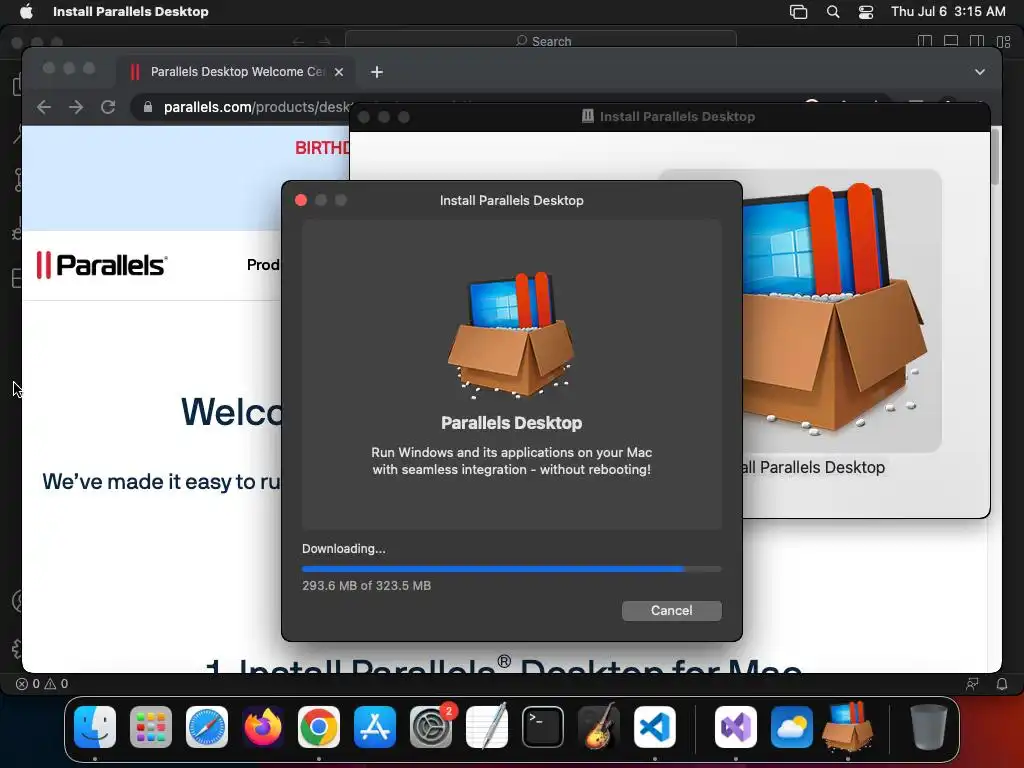Go forward in the Chrome browser
Screen dimensions: 1024x768
pyautogui.click(x=76, y=107)
